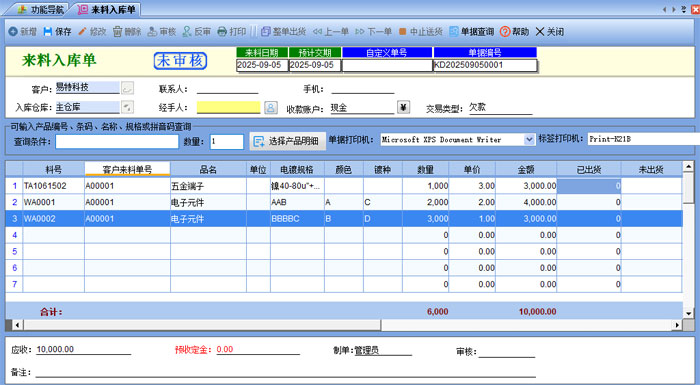Click the person icon beside 经手人 field

point(271,107)
